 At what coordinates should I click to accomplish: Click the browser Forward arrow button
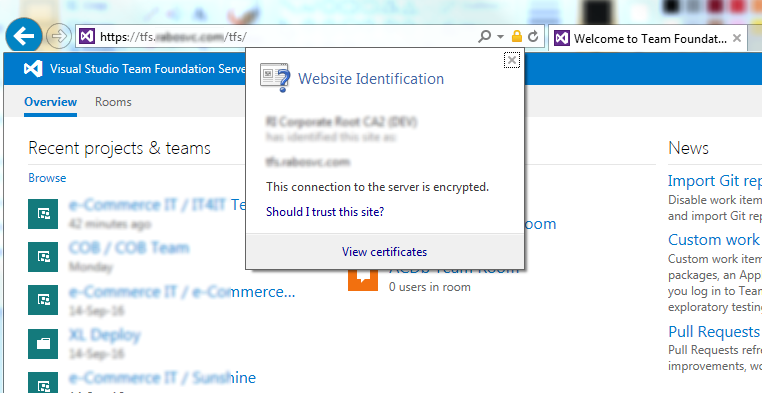[58, 36]
